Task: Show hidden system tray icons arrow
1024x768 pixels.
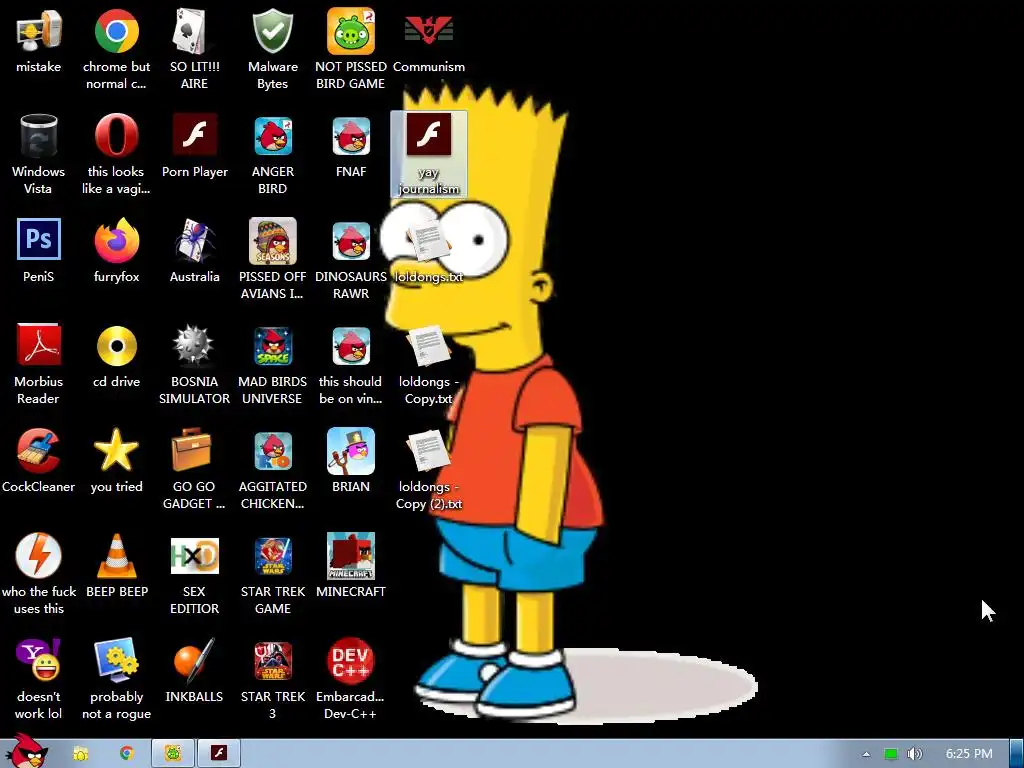Action: coord(867,754)
